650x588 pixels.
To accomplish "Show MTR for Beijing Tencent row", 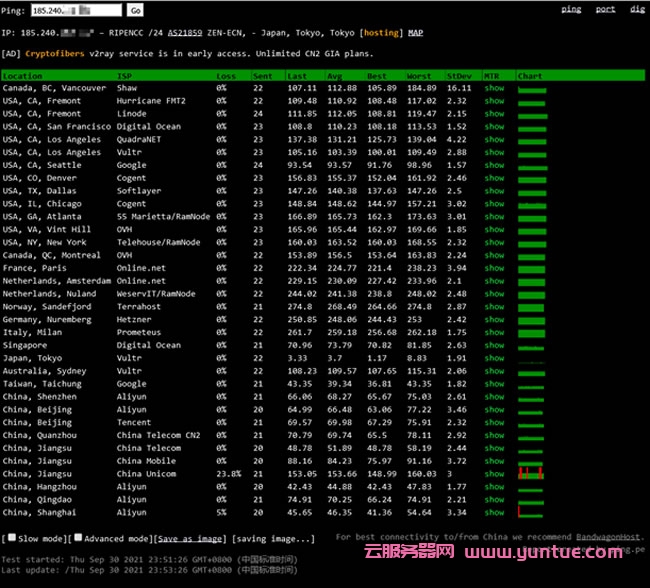I will click(x=494, y=422).
